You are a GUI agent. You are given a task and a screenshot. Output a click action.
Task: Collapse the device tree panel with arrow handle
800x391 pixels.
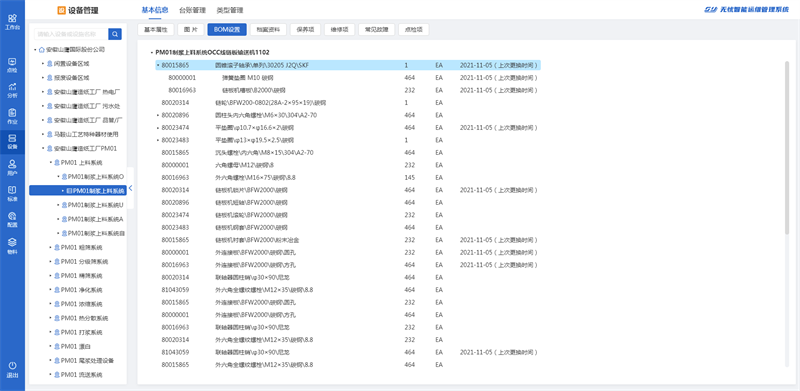[130, 188]
